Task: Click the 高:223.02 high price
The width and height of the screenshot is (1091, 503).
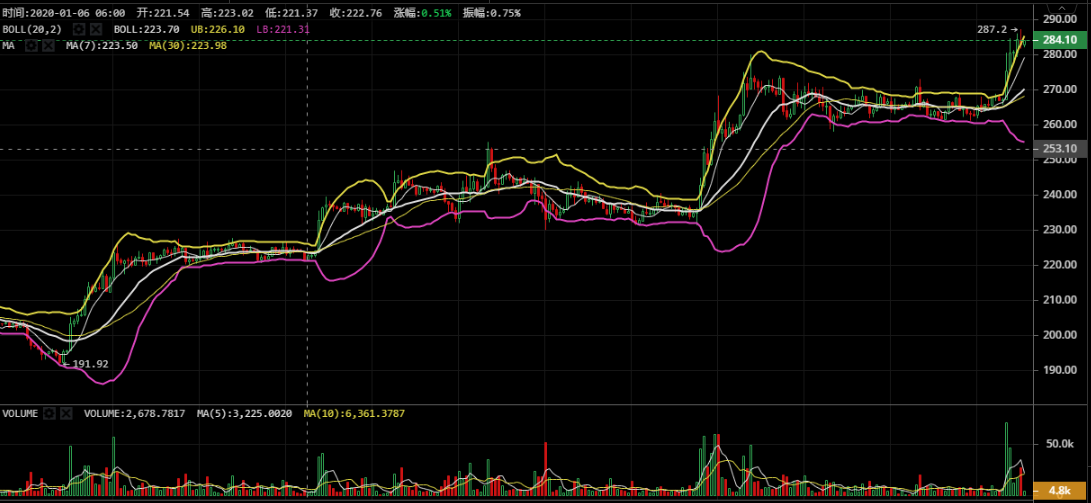Action: pos(230,13)
